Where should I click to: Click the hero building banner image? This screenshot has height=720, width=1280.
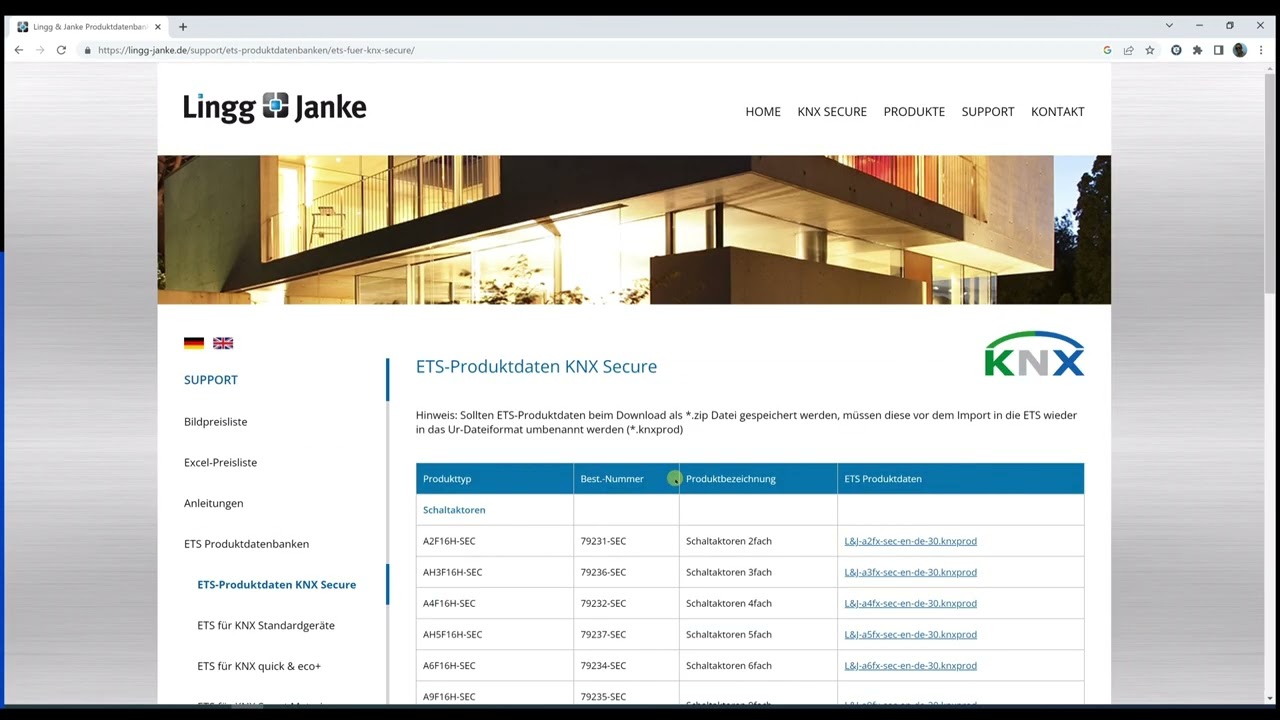click(x=634, y=230)
